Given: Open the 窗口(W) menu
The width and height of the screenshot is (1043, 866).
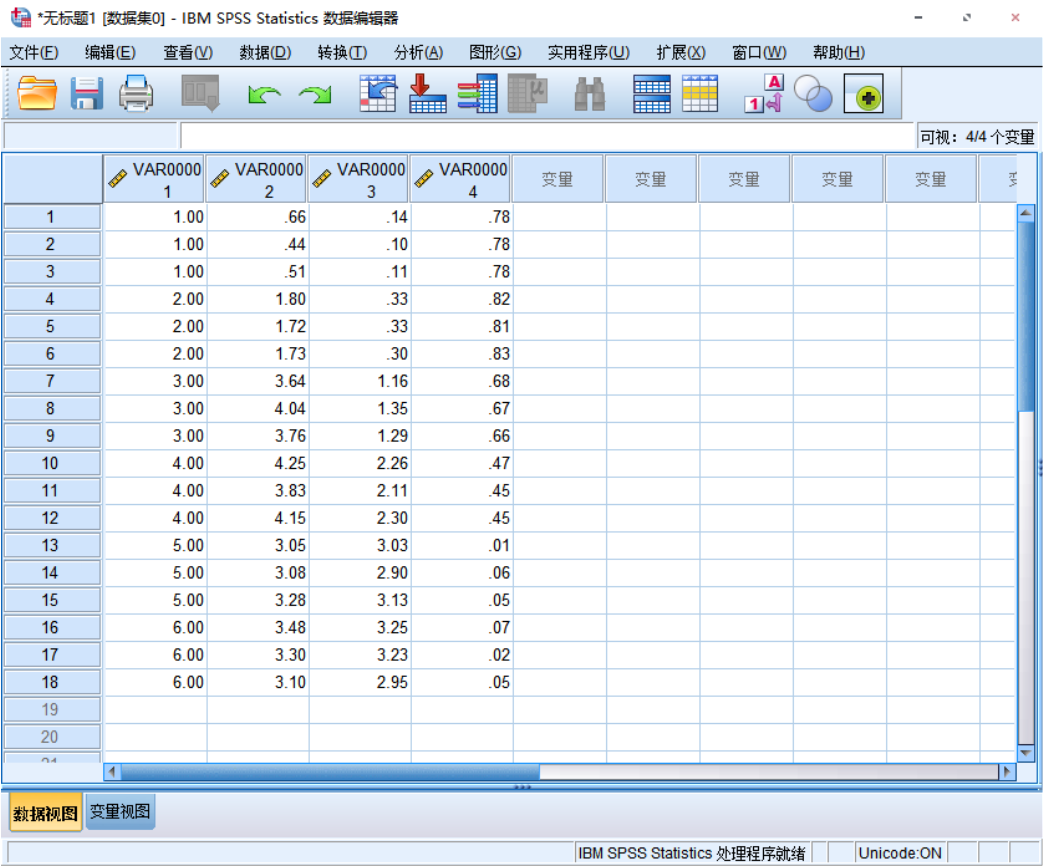Looking at the screenshot, I should (759, 53).
